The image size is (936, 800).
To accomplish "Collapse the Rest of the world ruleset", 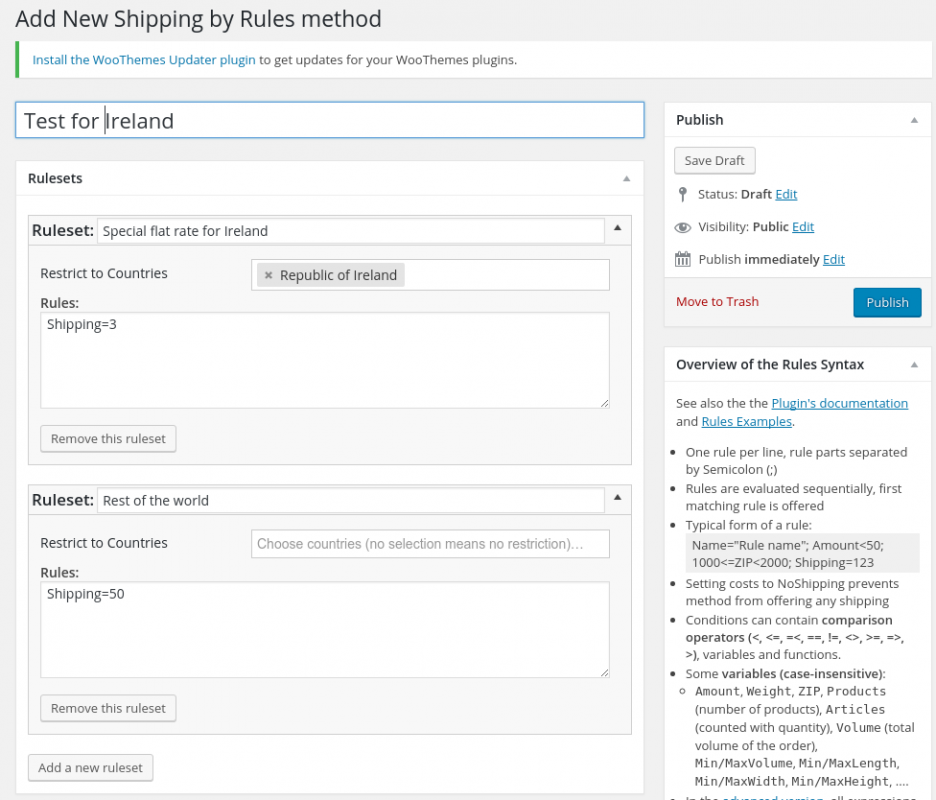I will tap(617, 499).
